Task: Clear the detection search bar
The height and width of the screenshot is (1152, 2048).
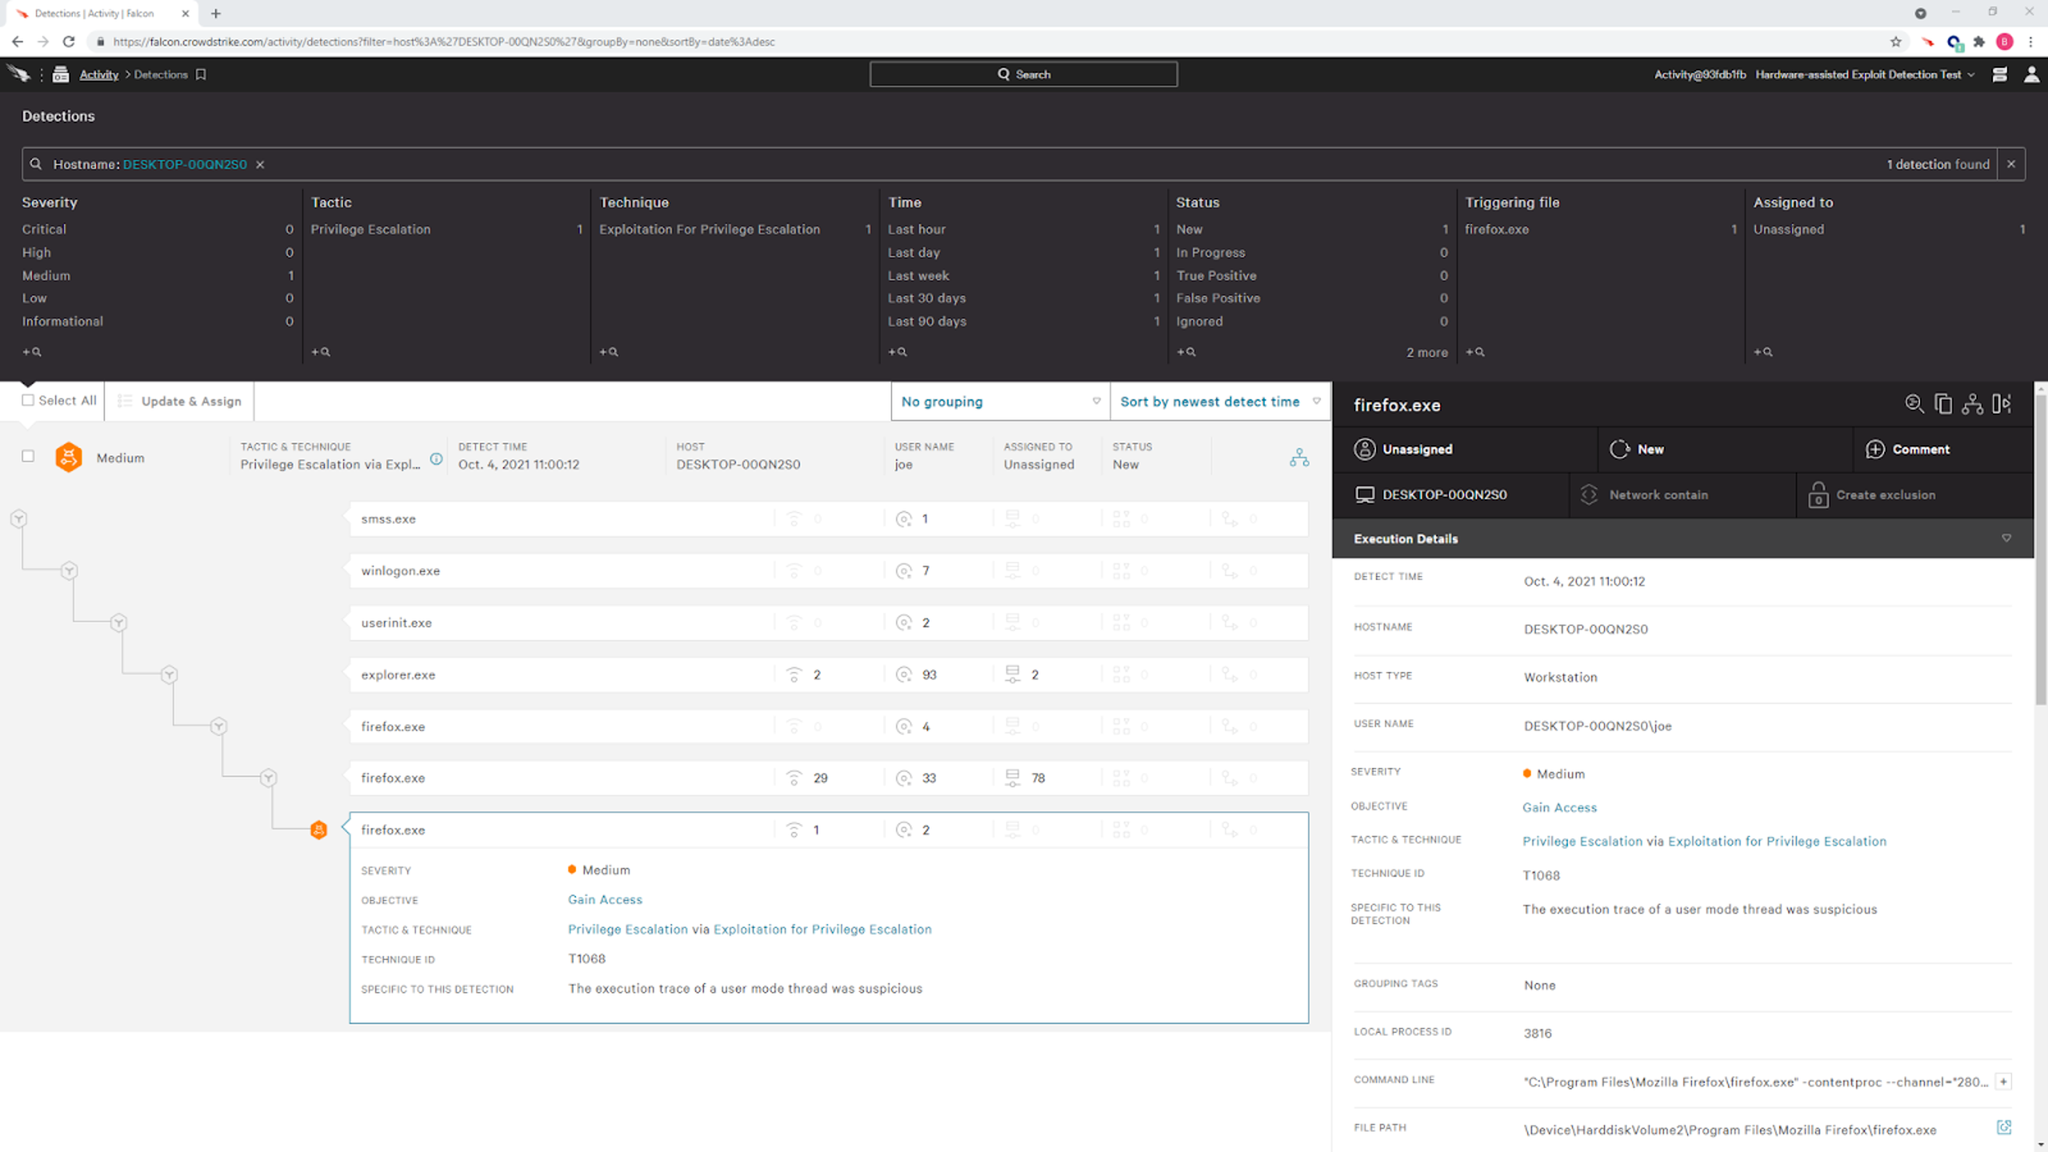Action: pos(2011,165)
